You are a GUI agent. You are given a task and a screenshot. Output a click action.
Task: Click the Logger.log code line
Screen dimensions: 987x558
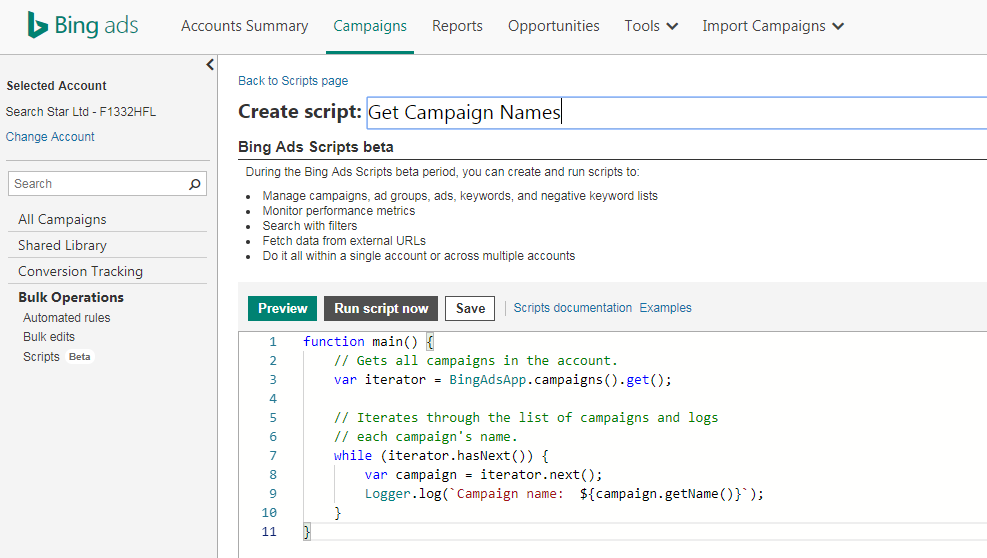pyautogui.click(x=564, y=494)
